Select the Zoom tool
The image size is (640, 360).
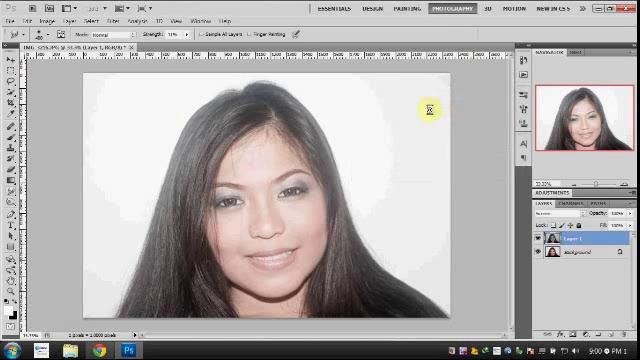tap(11, 291)
